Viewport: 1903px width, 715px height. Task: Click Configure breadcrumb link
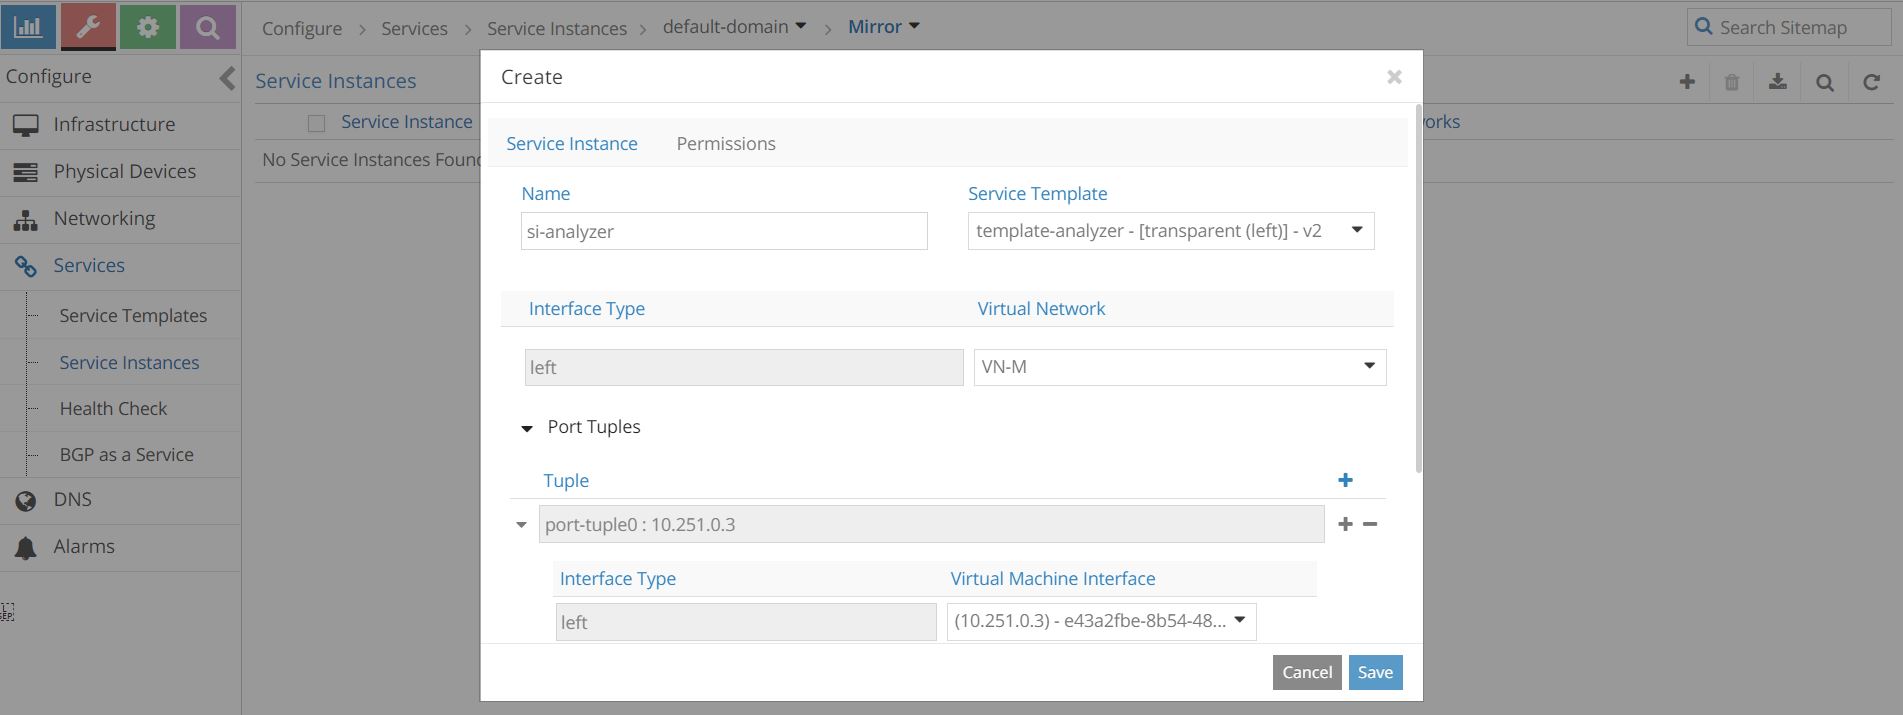click(302, 29)
